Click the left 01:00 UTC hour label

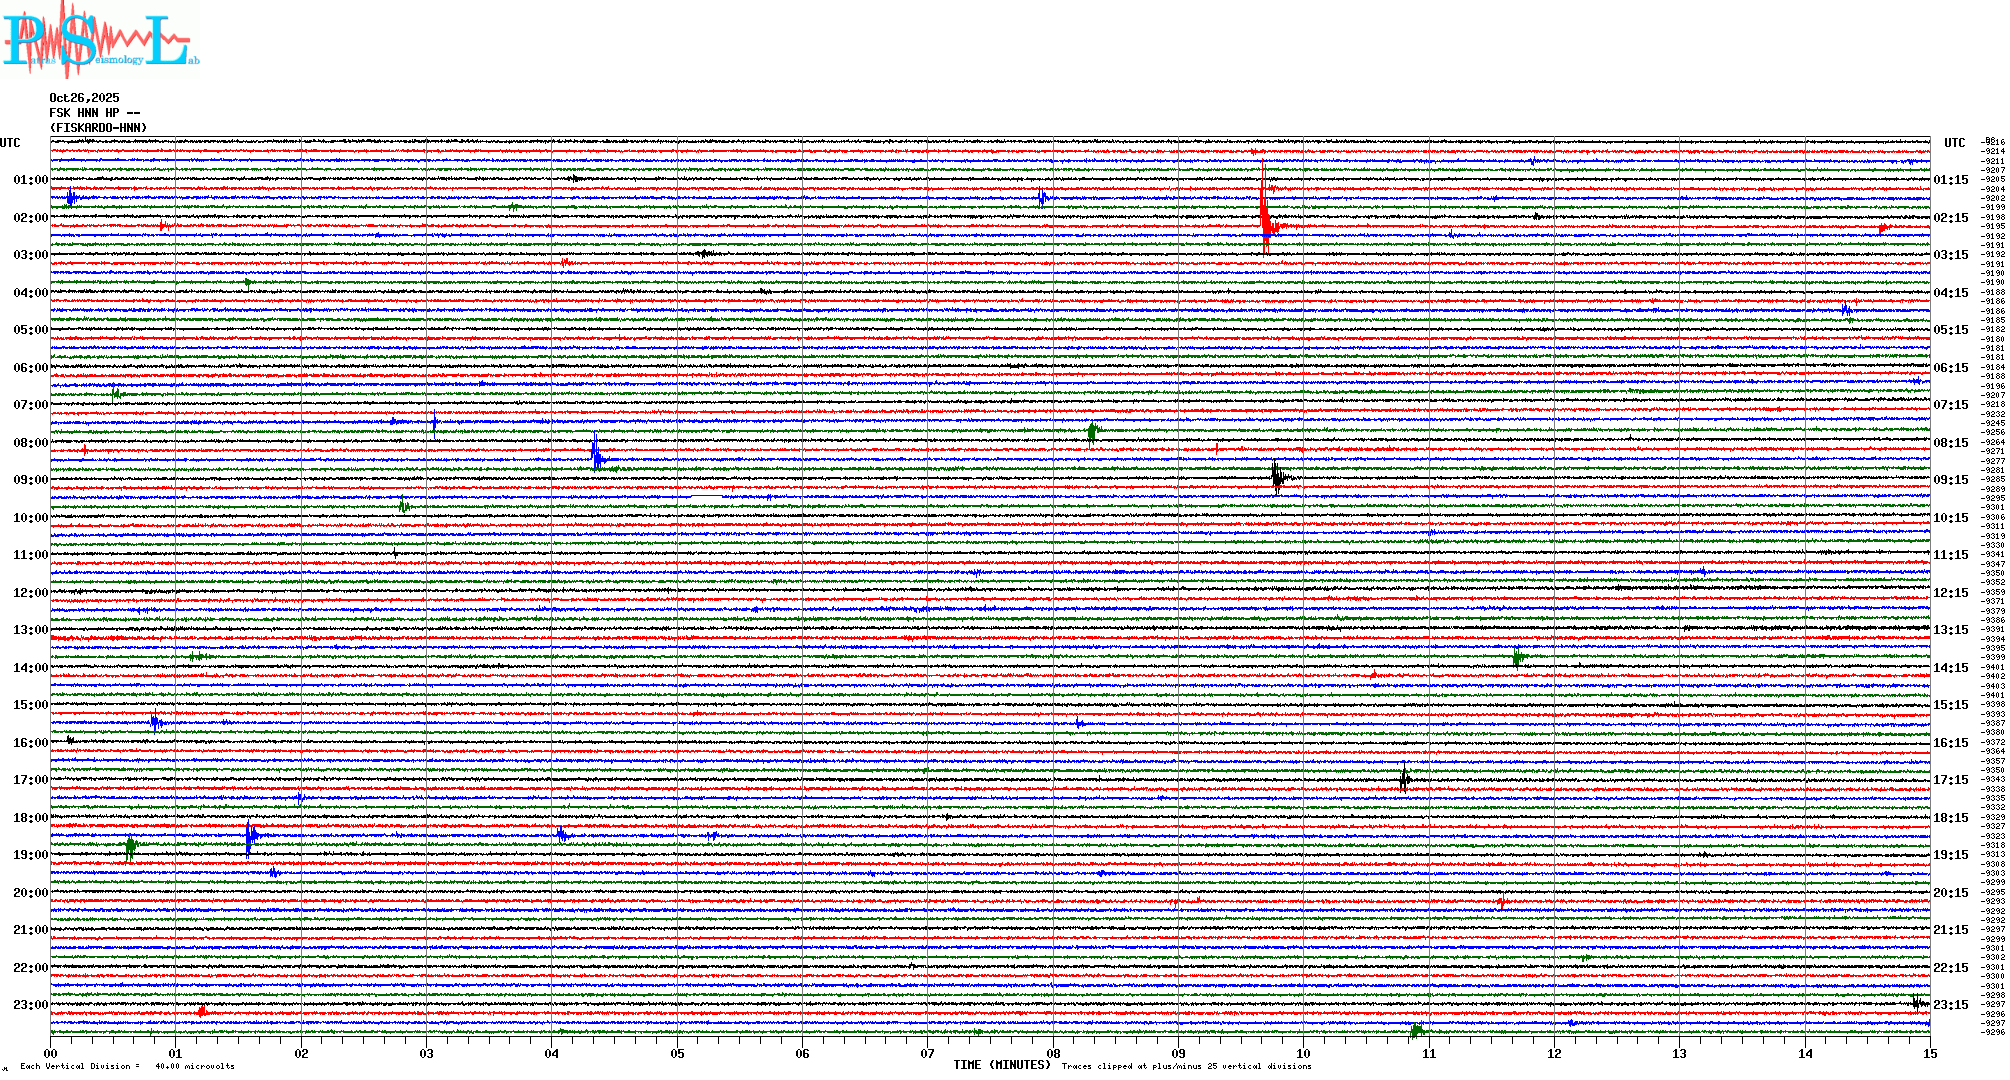point(30,180)
